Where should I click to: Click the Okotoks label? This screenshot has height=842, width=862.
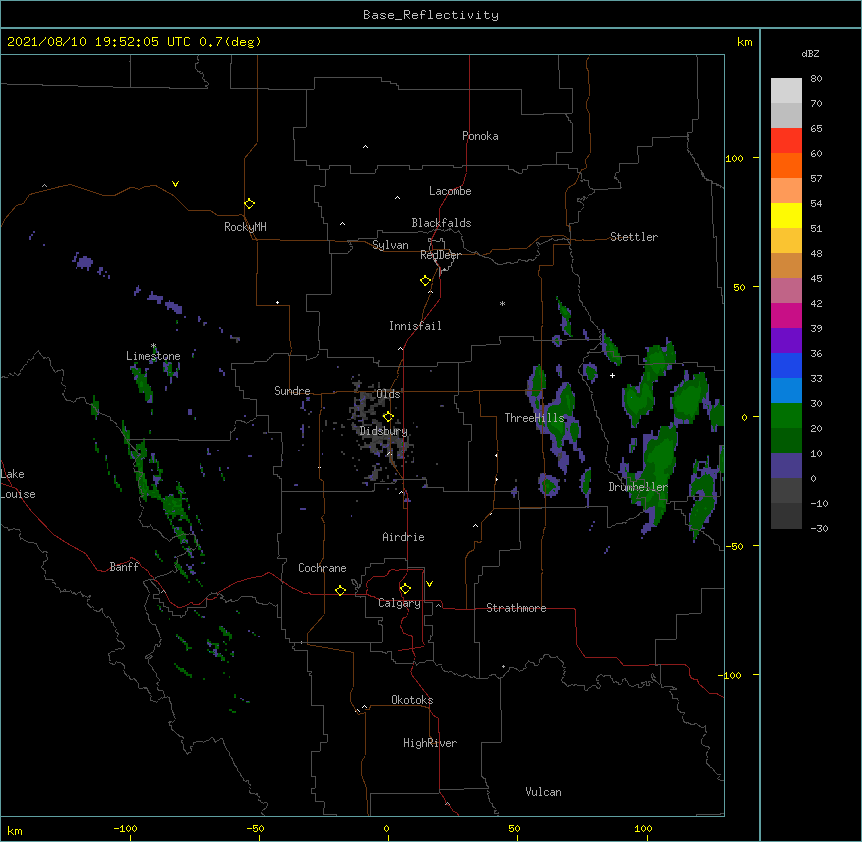coord(412,700)
